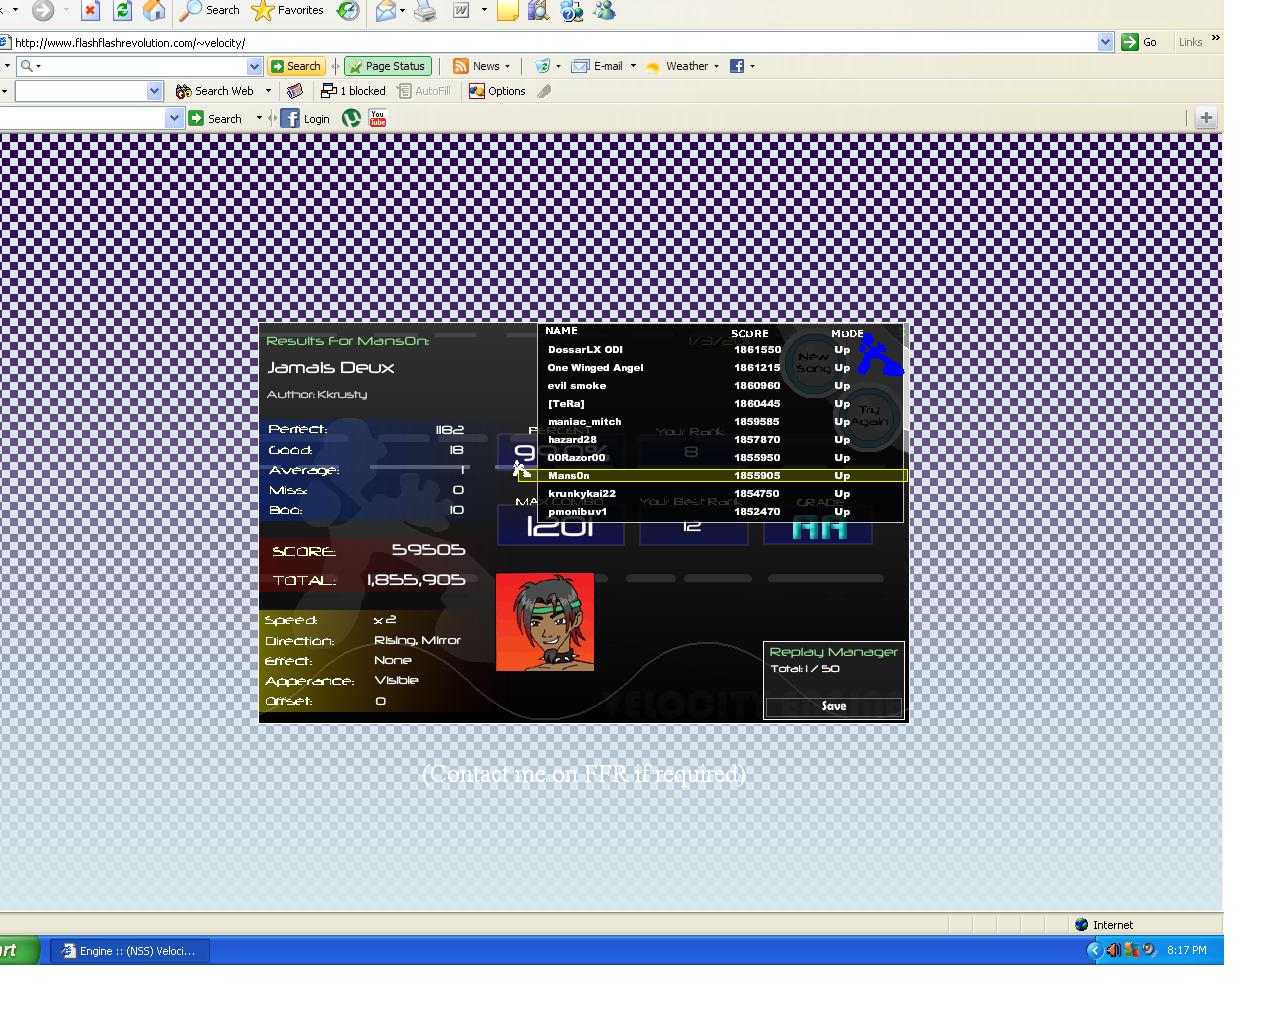Open the YouTube toolbar icon
The width and height of the screenshot is (1280, 1024).
377,118
